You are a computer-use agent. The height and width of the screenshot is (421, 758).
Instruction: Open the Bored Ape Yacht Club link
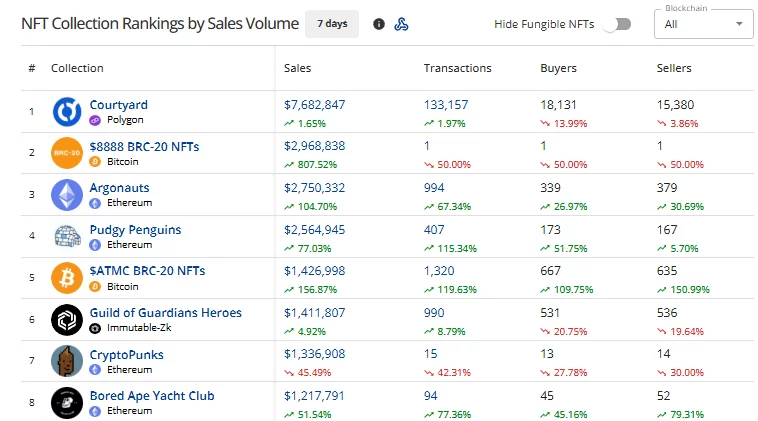(152, 396)
